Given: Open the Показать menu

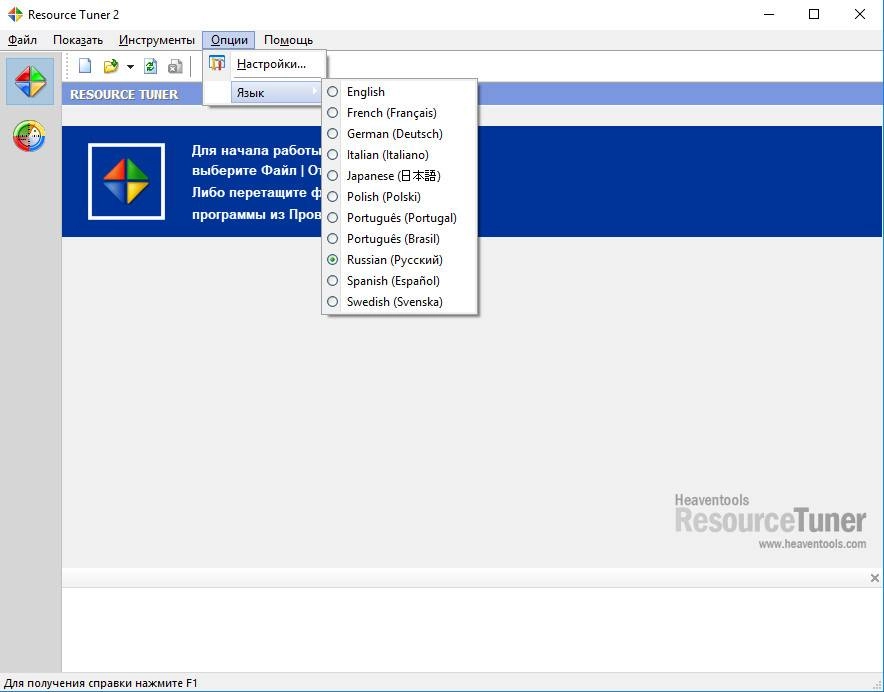Looking at the screenshot, I should point(78,40).
